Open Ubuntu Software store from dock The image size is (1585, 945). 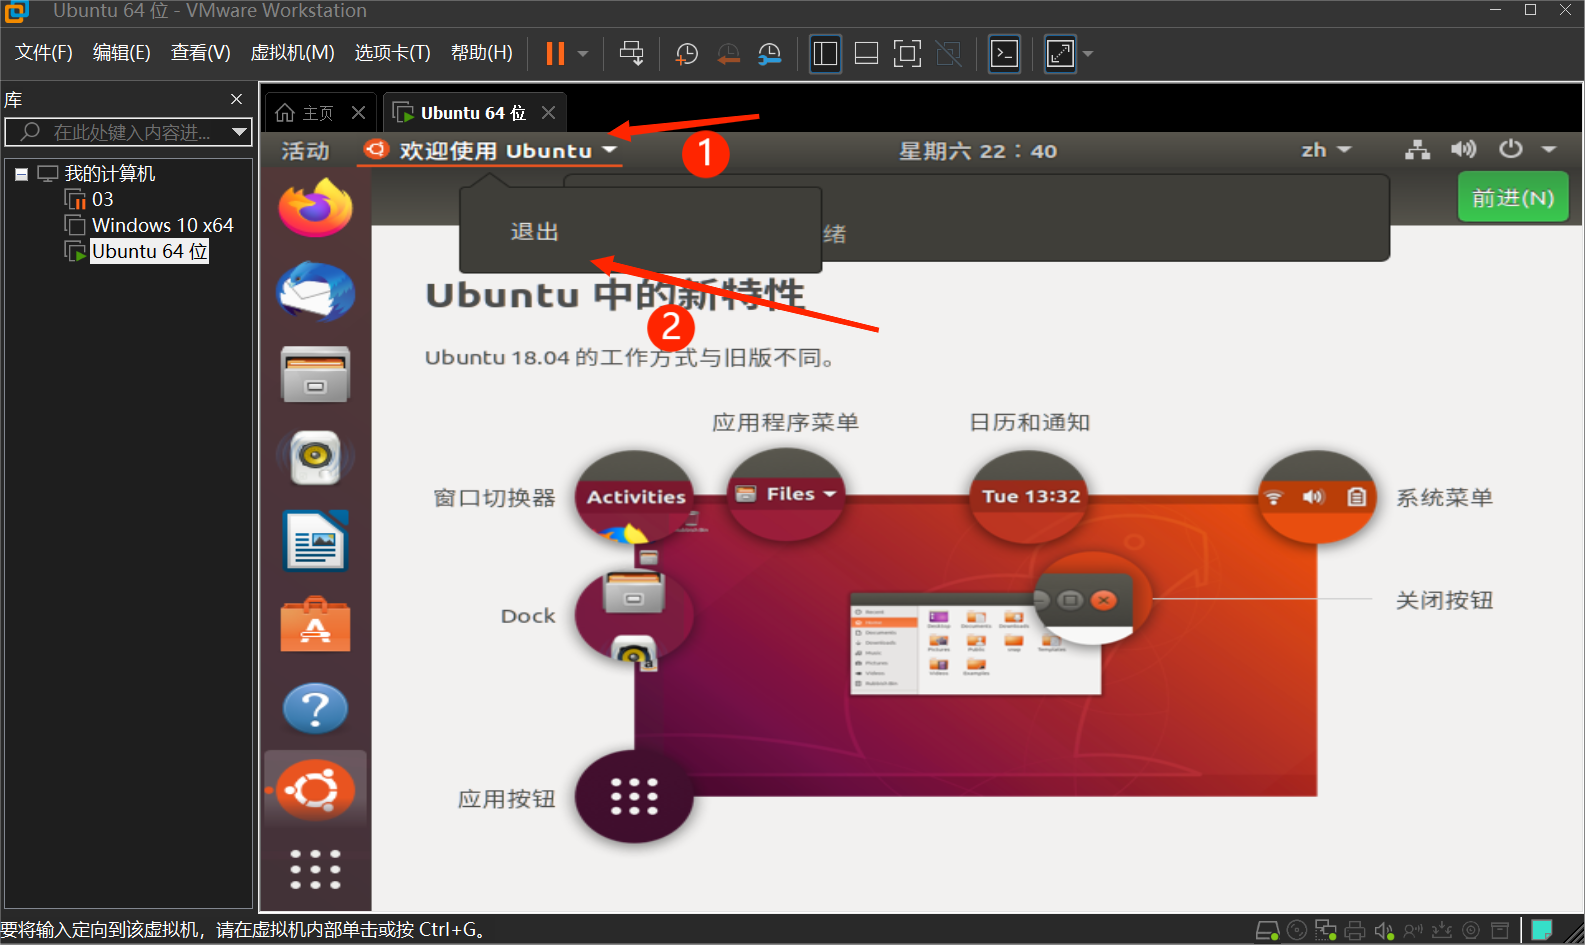pos(315,624)
